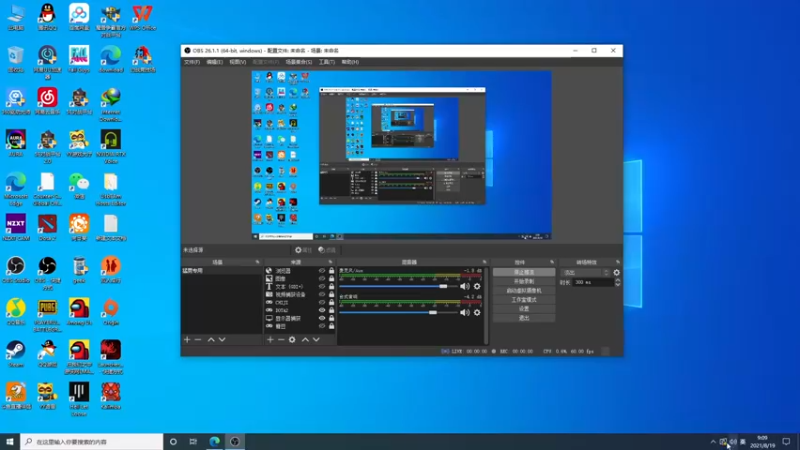Open the 视图(V) menu

pos(237,62)
